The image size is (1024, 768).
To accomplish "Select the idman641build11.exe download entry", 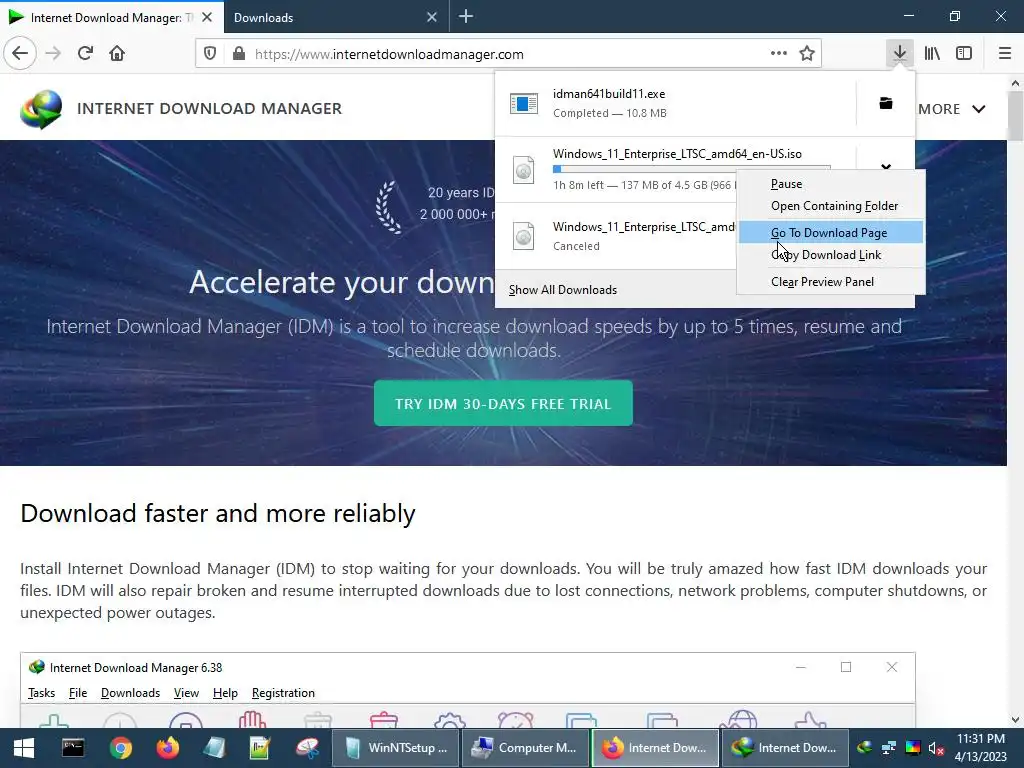I will 675,103.
